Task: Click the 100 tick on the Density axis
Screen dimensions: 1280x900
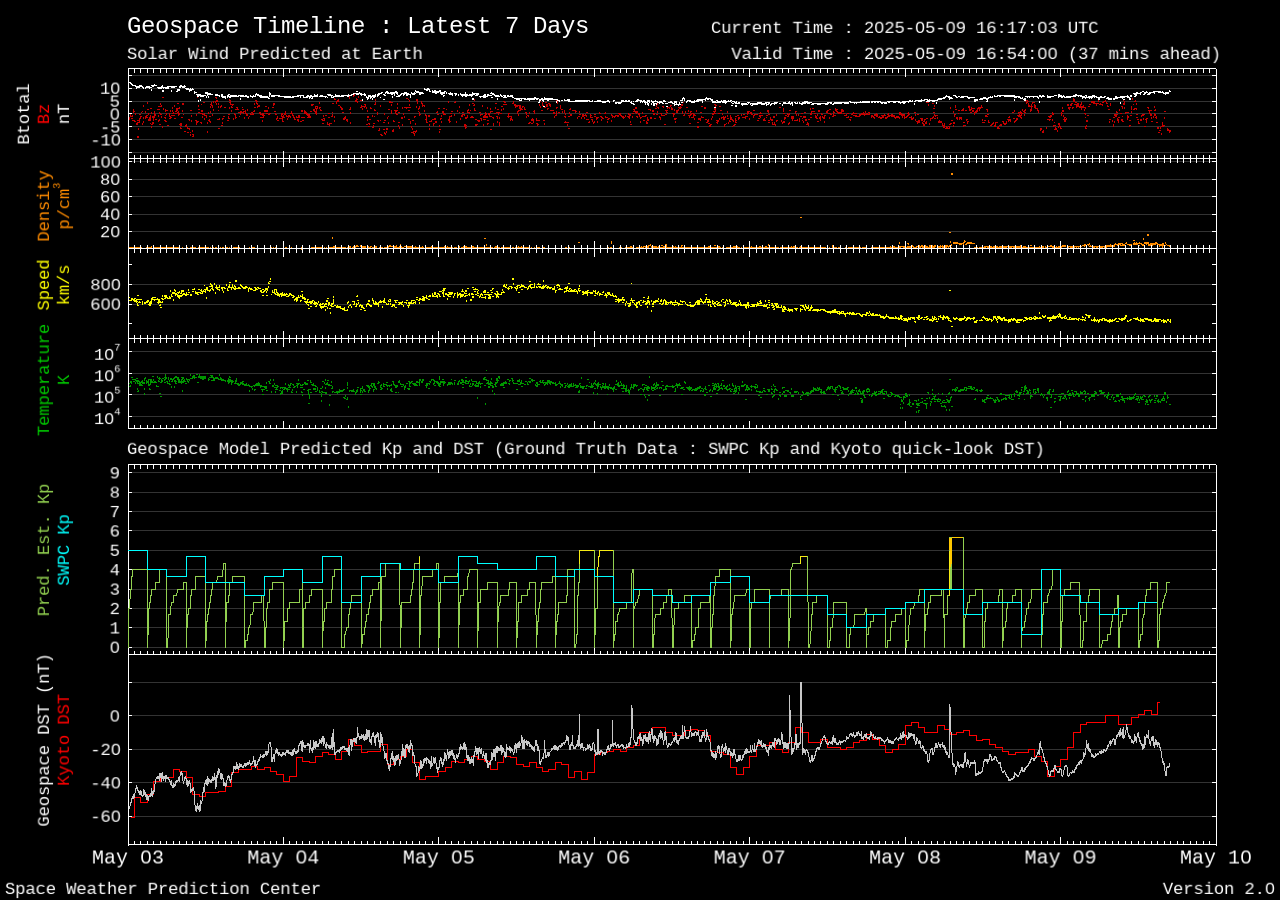Action: click(x=106, y=162)
